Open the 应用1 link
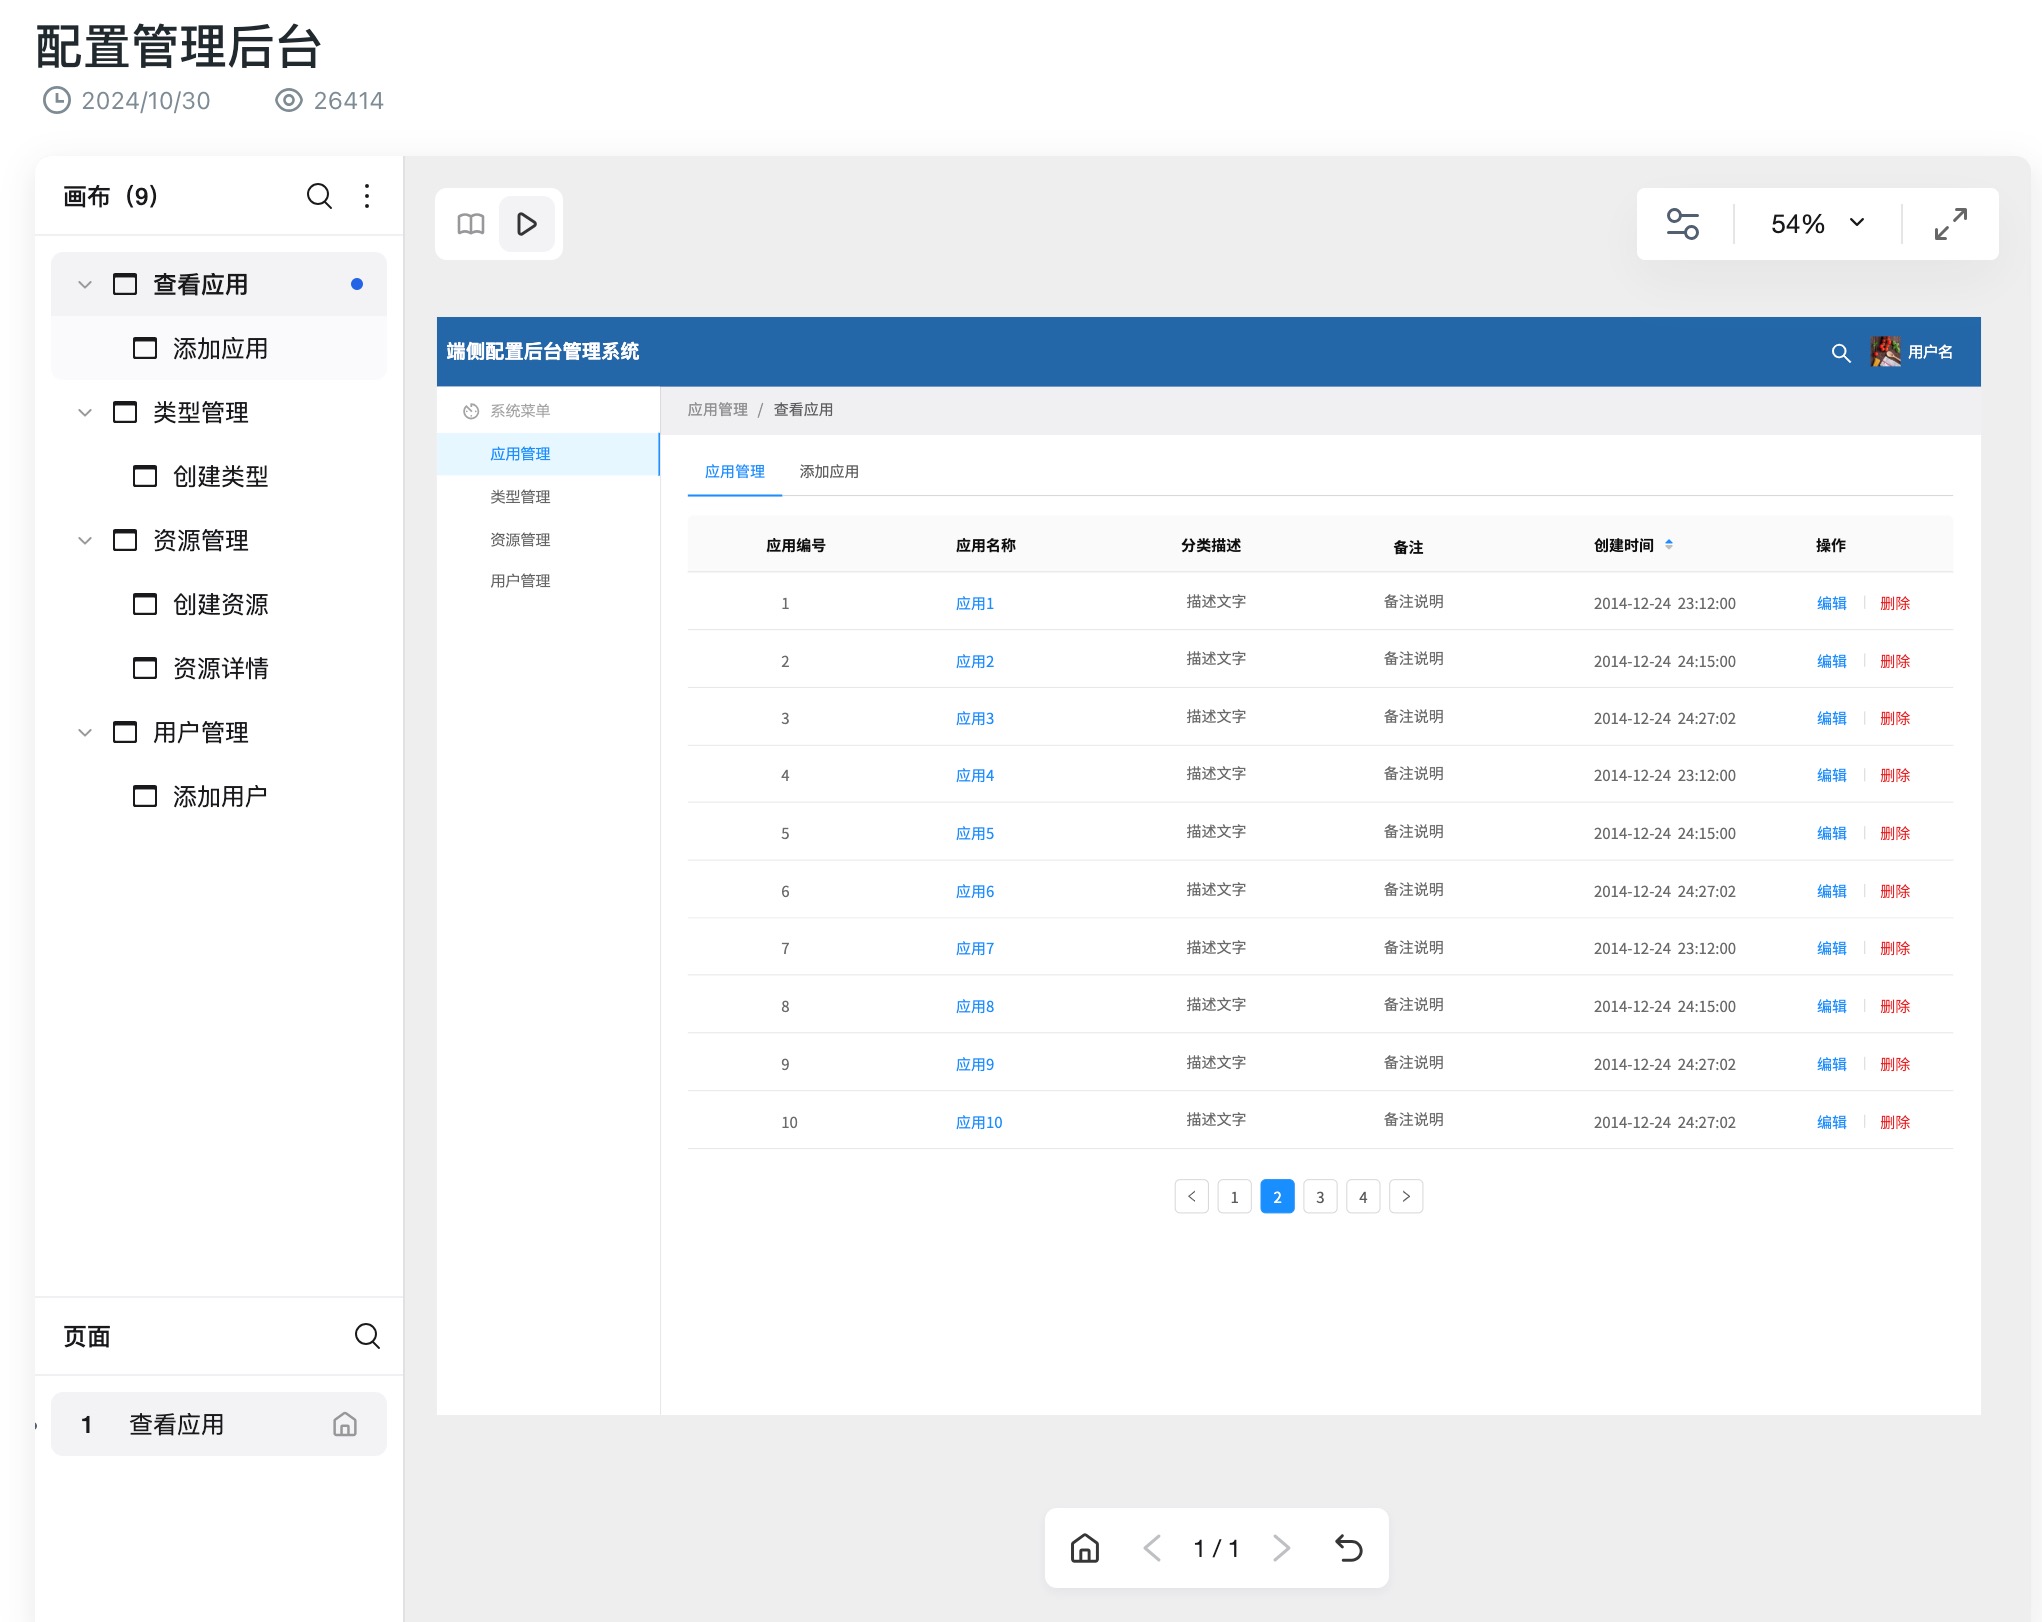This screenshot has width=2042, height=1622. click(x=975, y=604)
